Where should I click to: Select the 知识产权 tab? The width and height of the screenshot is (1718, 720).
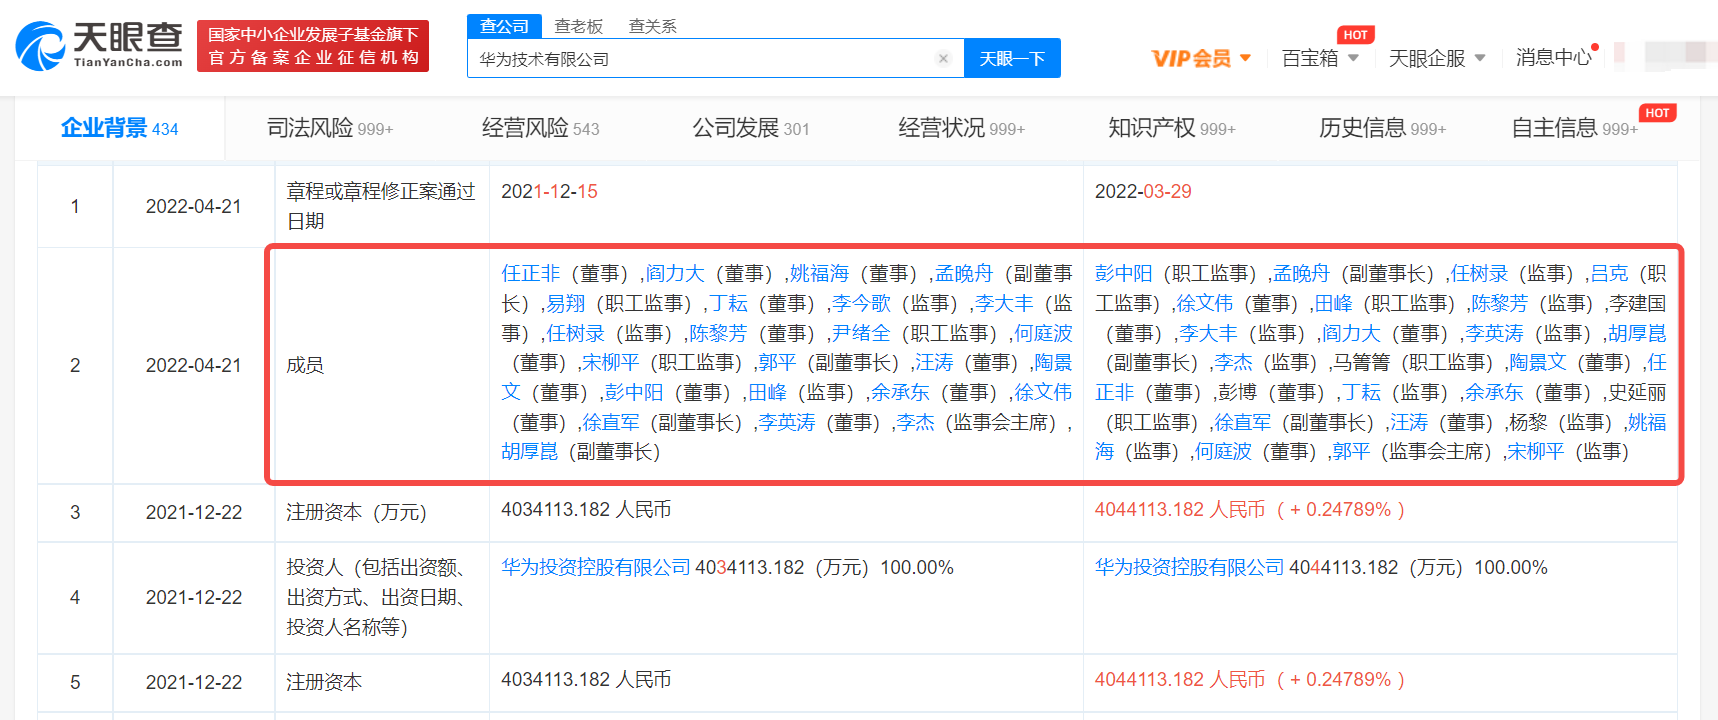pyautogui.click(x=1172, y=128)
